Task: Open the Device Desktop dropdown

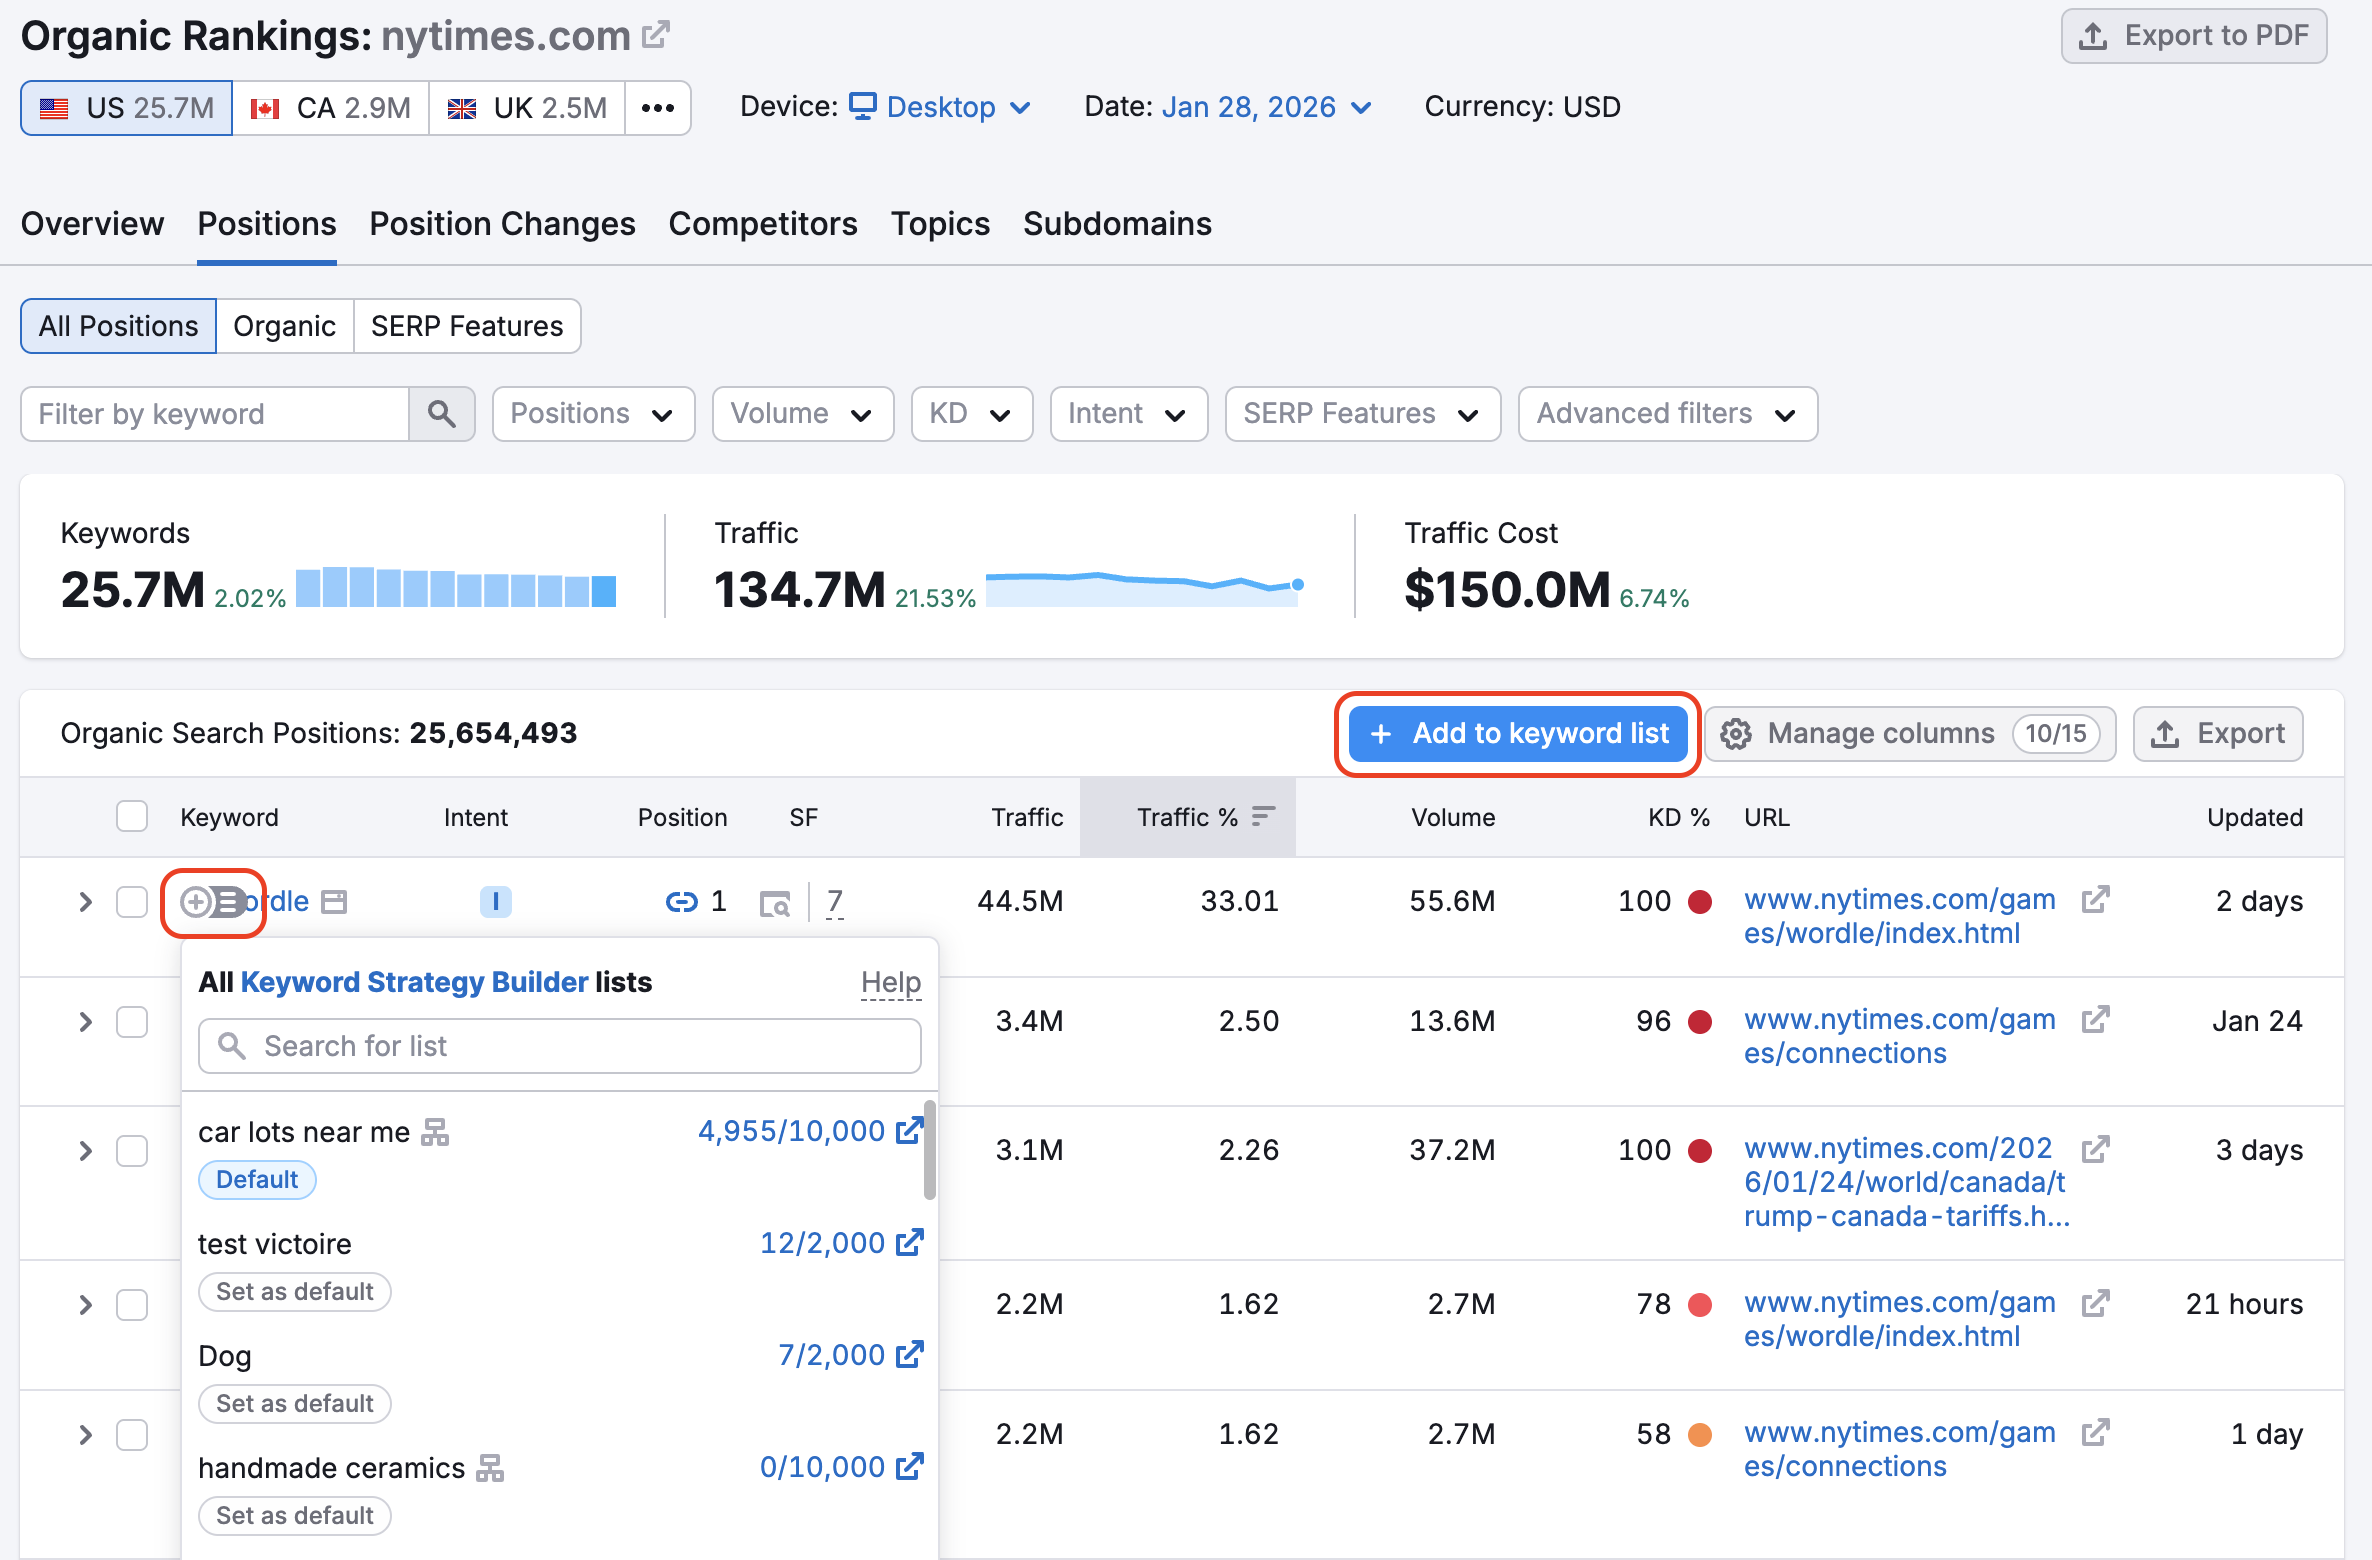Action: click(x=940, y=107)
